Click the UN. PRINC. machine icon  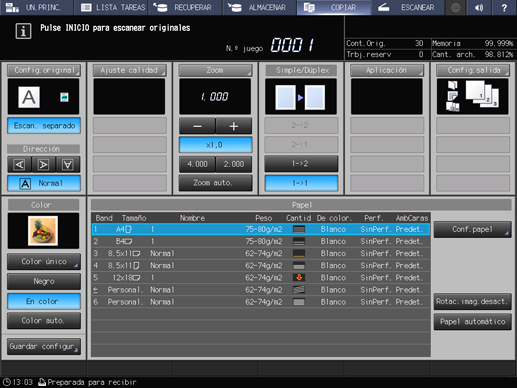point(12,7)
